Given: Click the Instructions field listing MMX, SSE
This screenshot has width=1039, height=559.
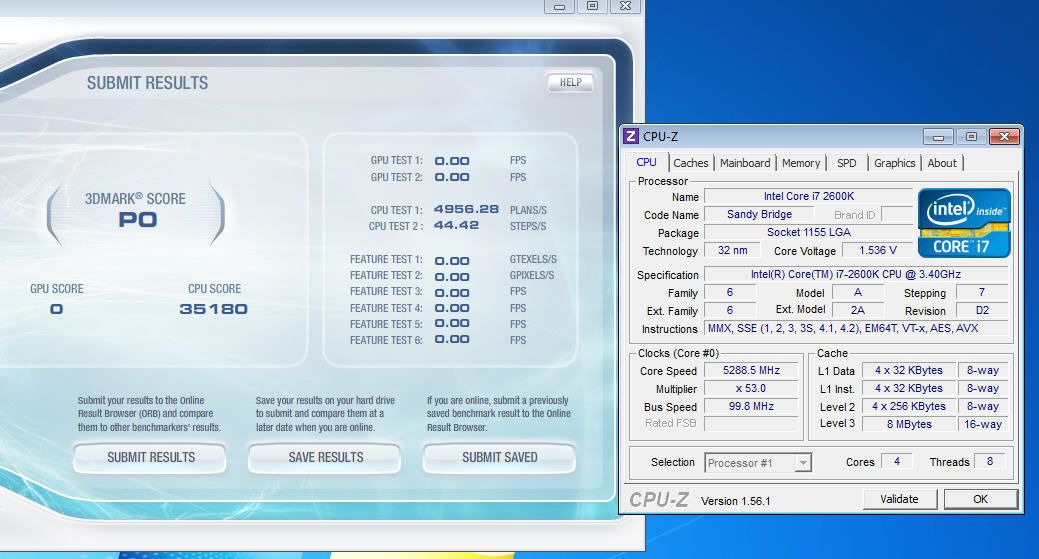Looking at the screenshot, I should click(855, 329).
